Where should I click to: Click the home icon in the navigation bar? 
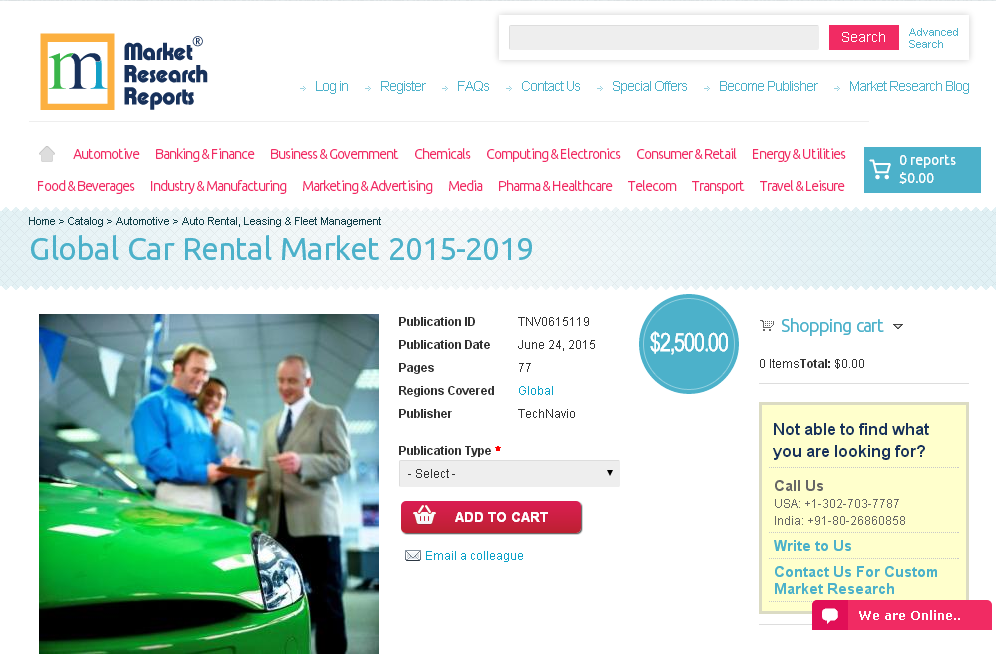coord(46,153)
